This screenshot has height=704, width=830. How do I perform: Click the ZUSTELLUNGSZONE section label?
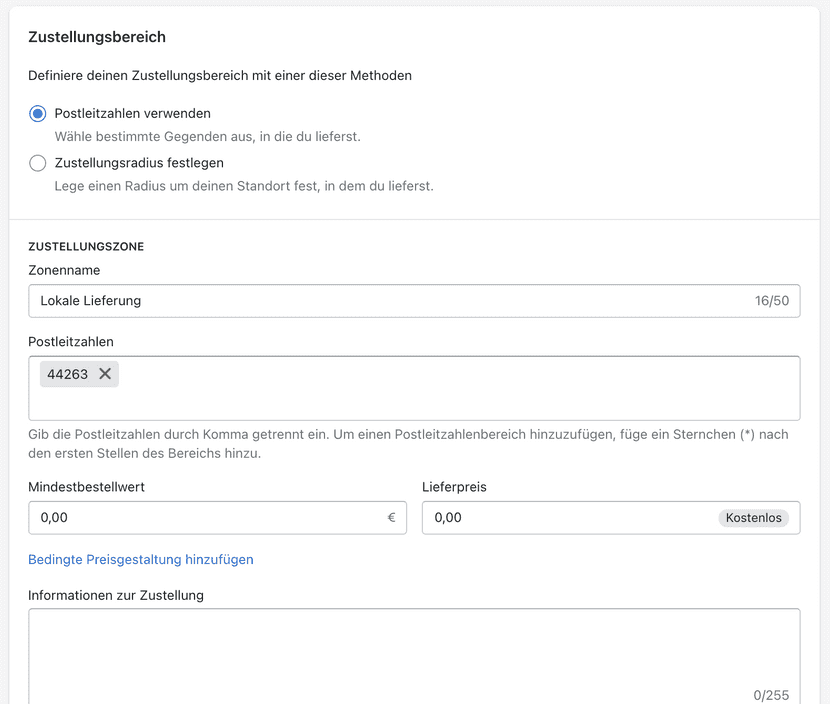(86, 247)
